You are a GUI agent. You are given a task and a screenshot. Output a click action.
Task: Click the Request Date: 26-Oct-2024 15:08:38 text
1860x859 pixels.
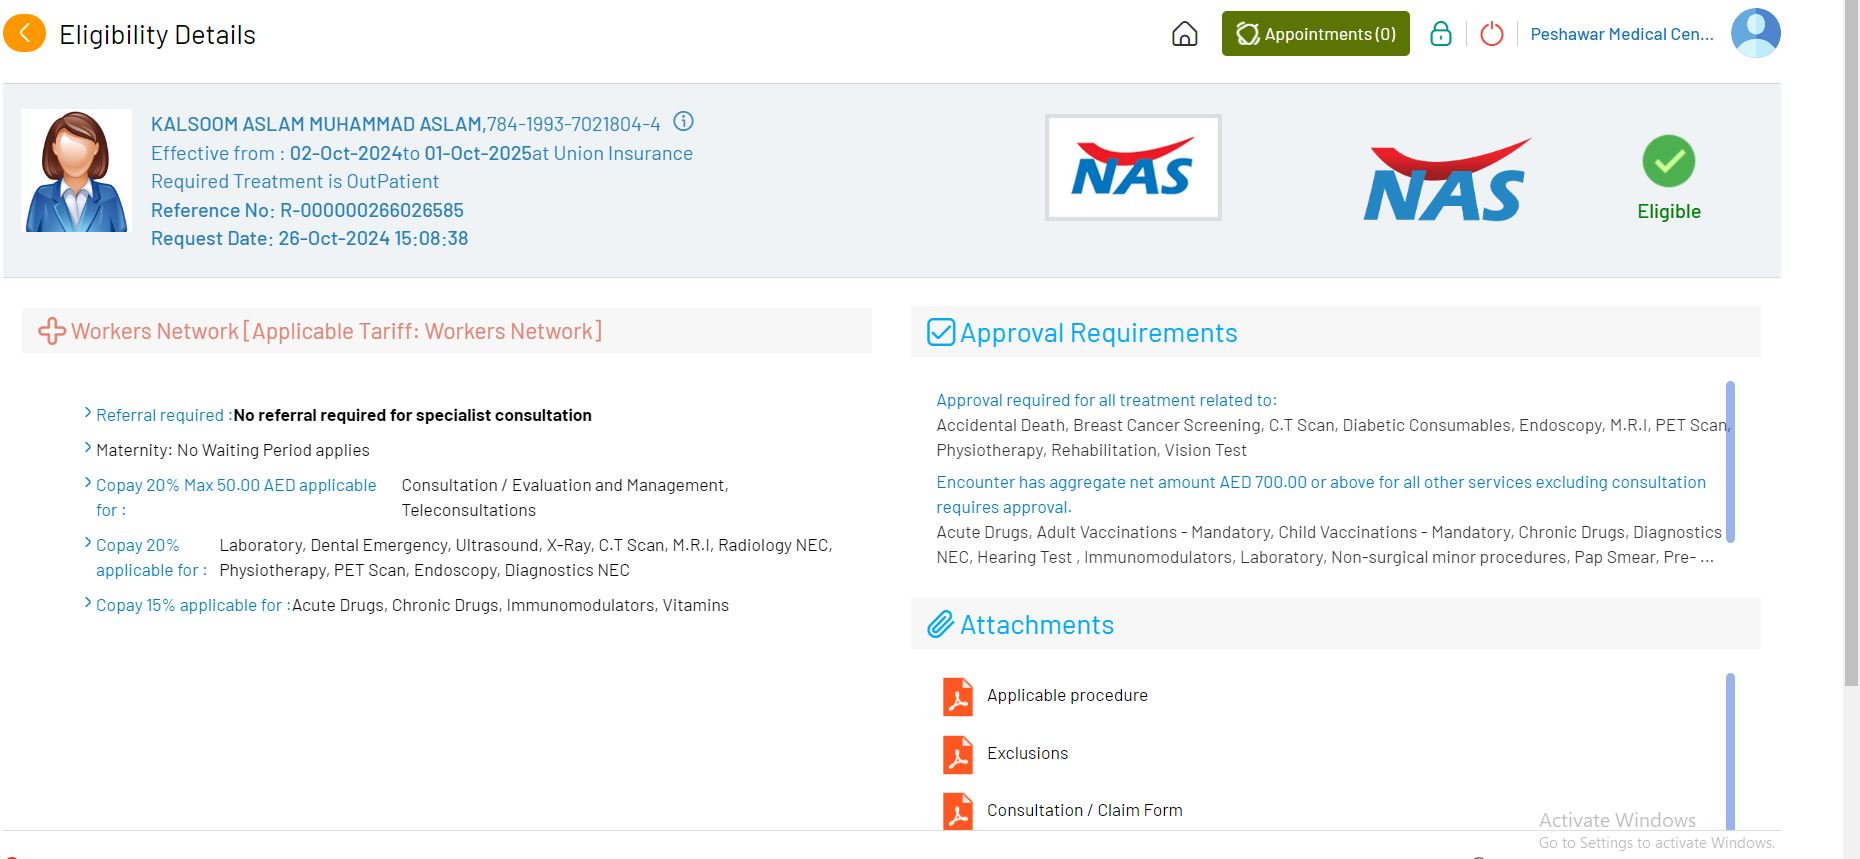(x=309, y=238)
